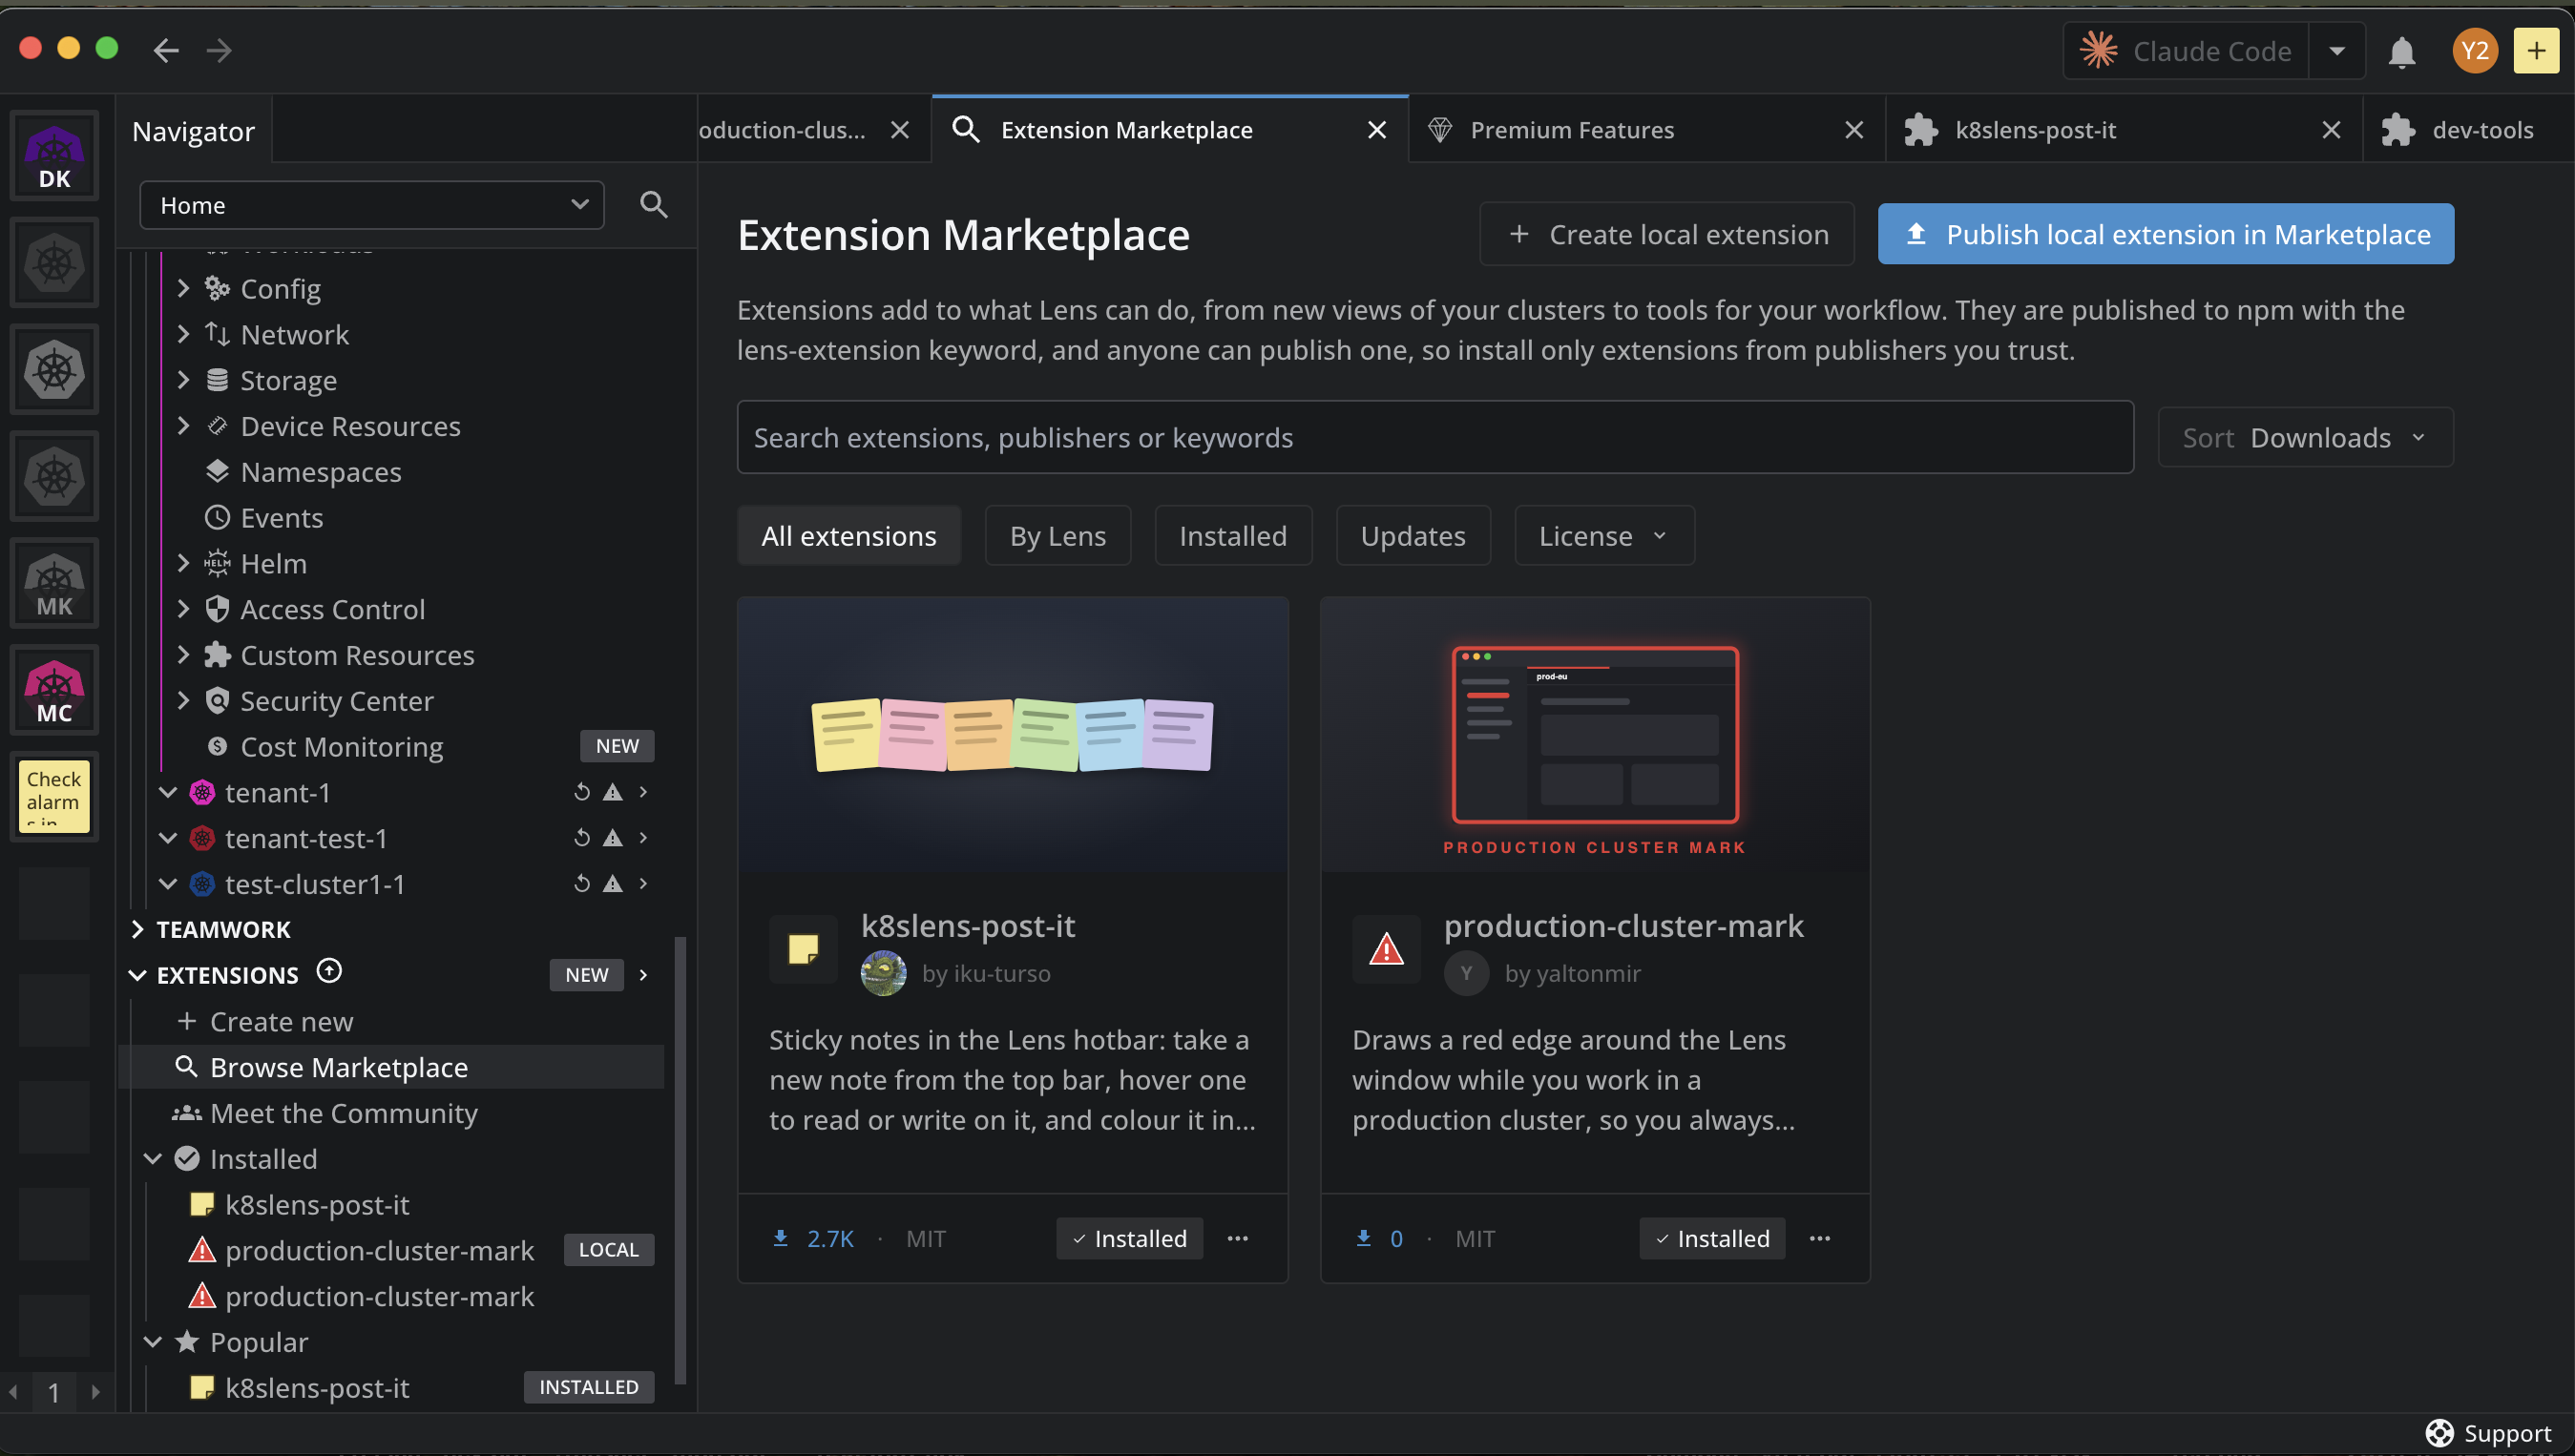Open the Home dropdown in Navigator

coord(372,205)
